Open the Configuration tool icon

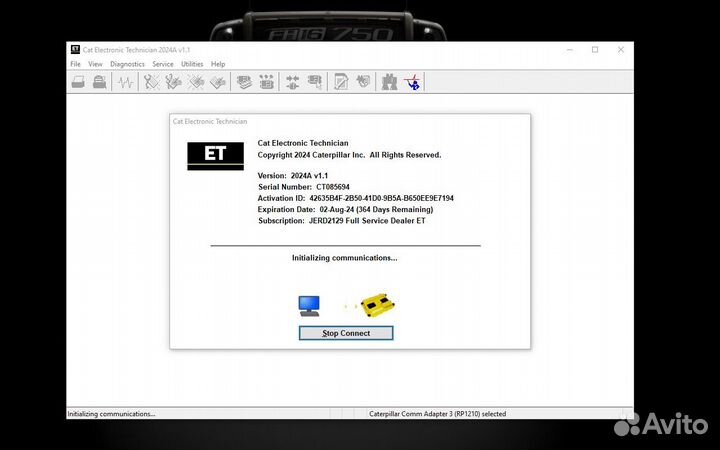click(266, 82)
